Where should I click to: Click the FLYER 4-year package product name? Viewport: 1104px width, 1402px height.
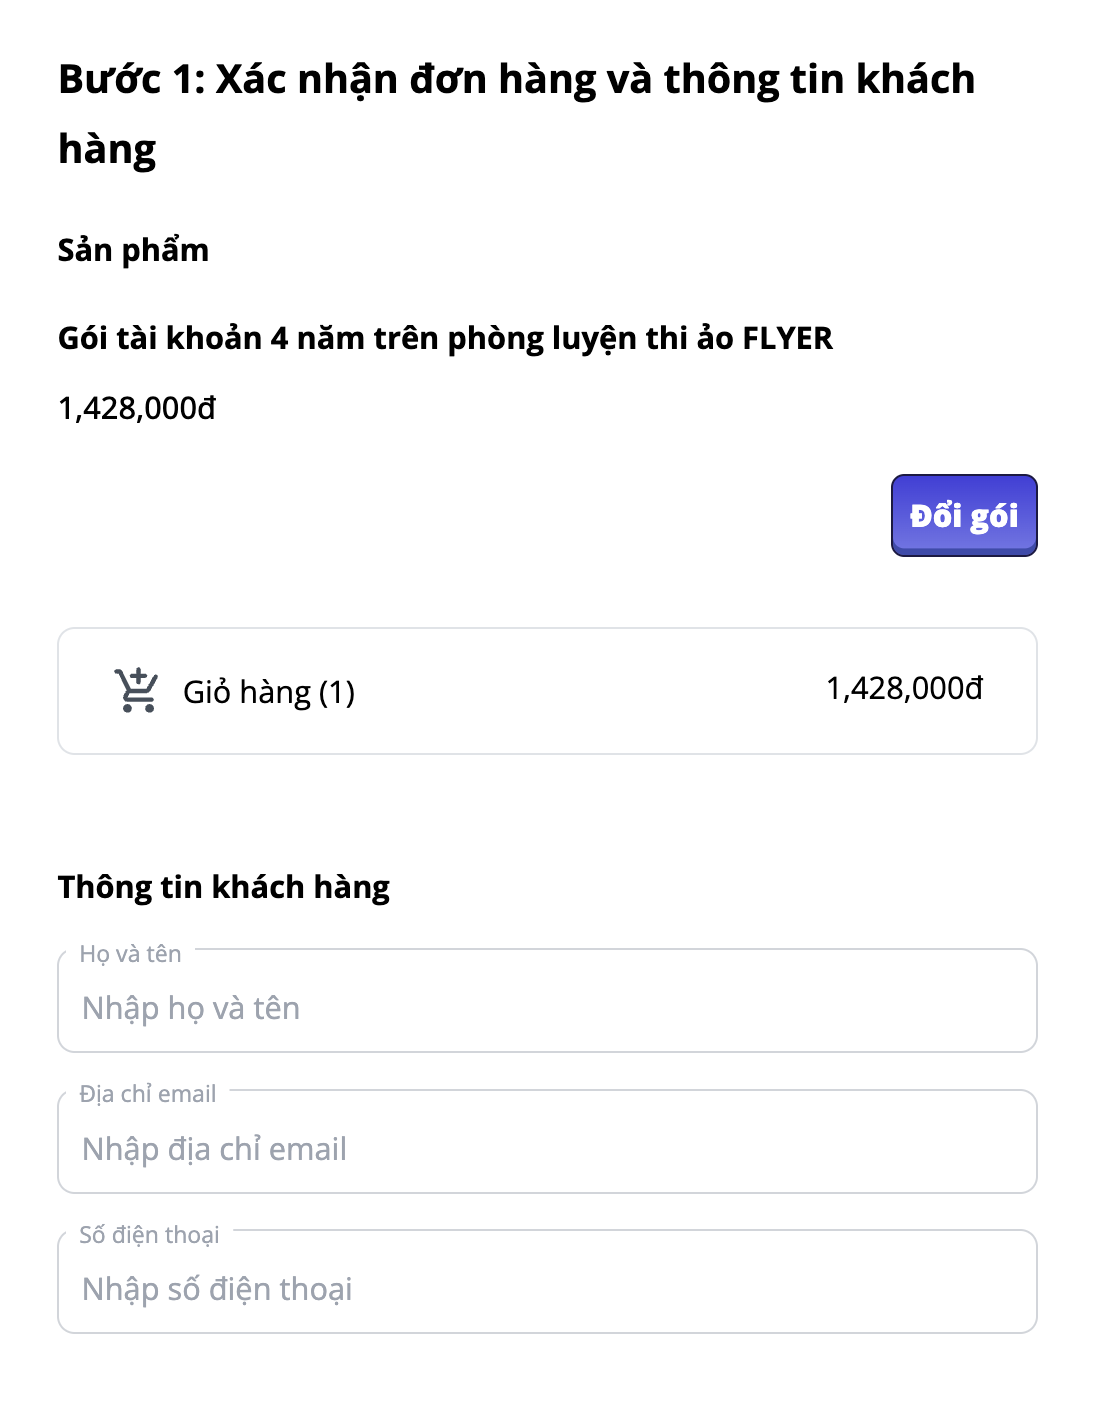(445, 338)
